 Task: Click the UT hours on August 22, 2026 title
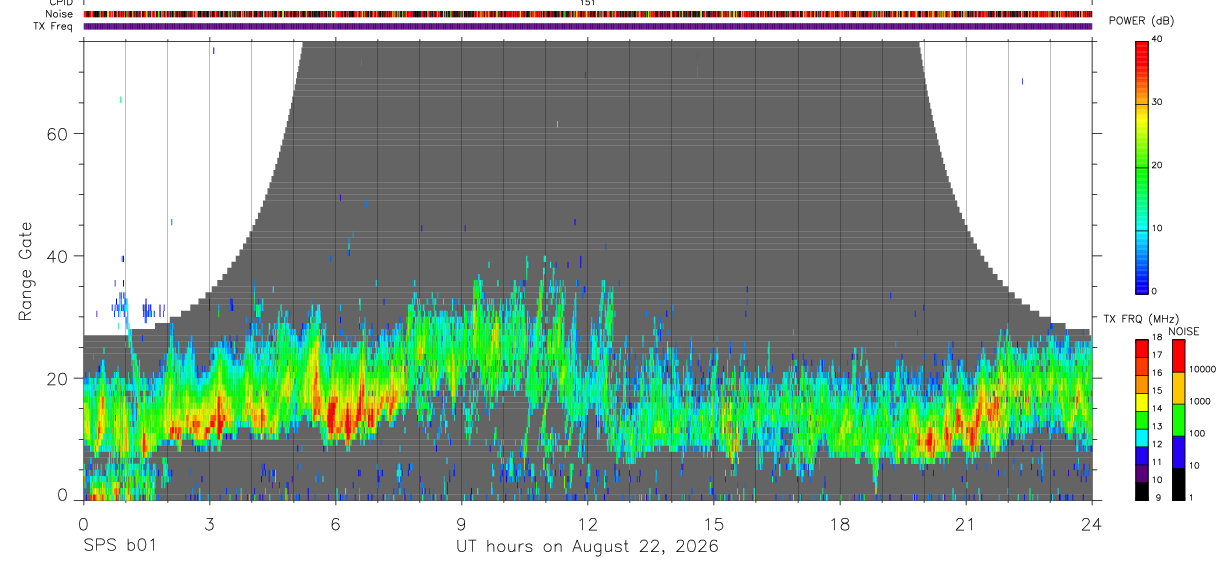tap(587, 546)
